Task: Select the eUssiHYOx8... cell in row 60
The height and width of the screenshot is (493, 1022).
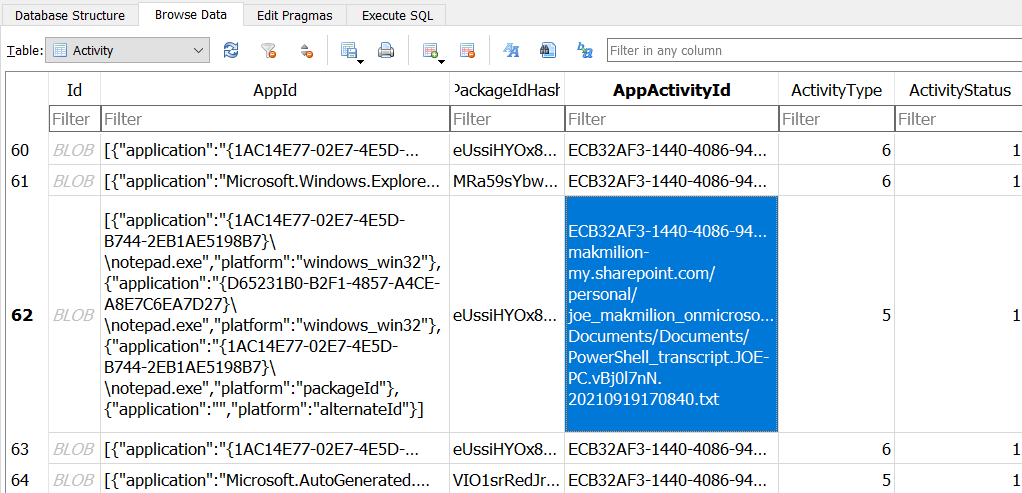Action: coord(507,151)
